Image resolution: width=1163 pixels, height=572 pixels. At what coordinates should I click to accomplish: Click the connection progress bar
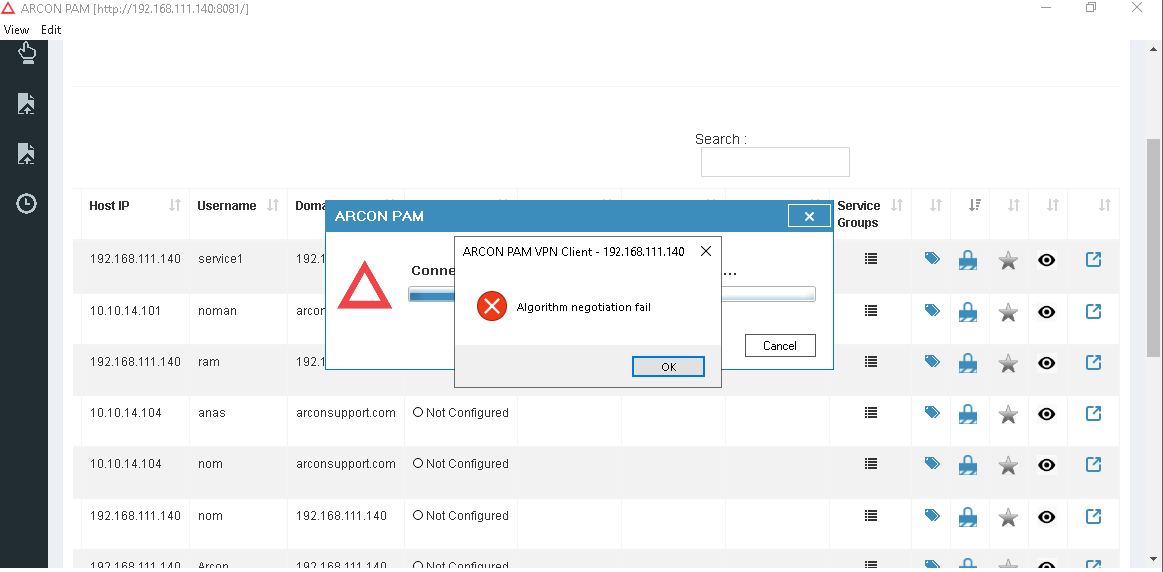(612, 295)
